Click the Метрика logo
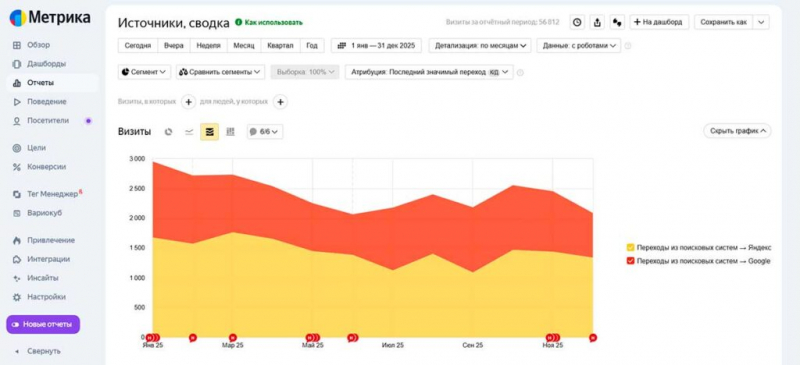The image size is (800, 365). pyautogui.click(x=49, y=18)
